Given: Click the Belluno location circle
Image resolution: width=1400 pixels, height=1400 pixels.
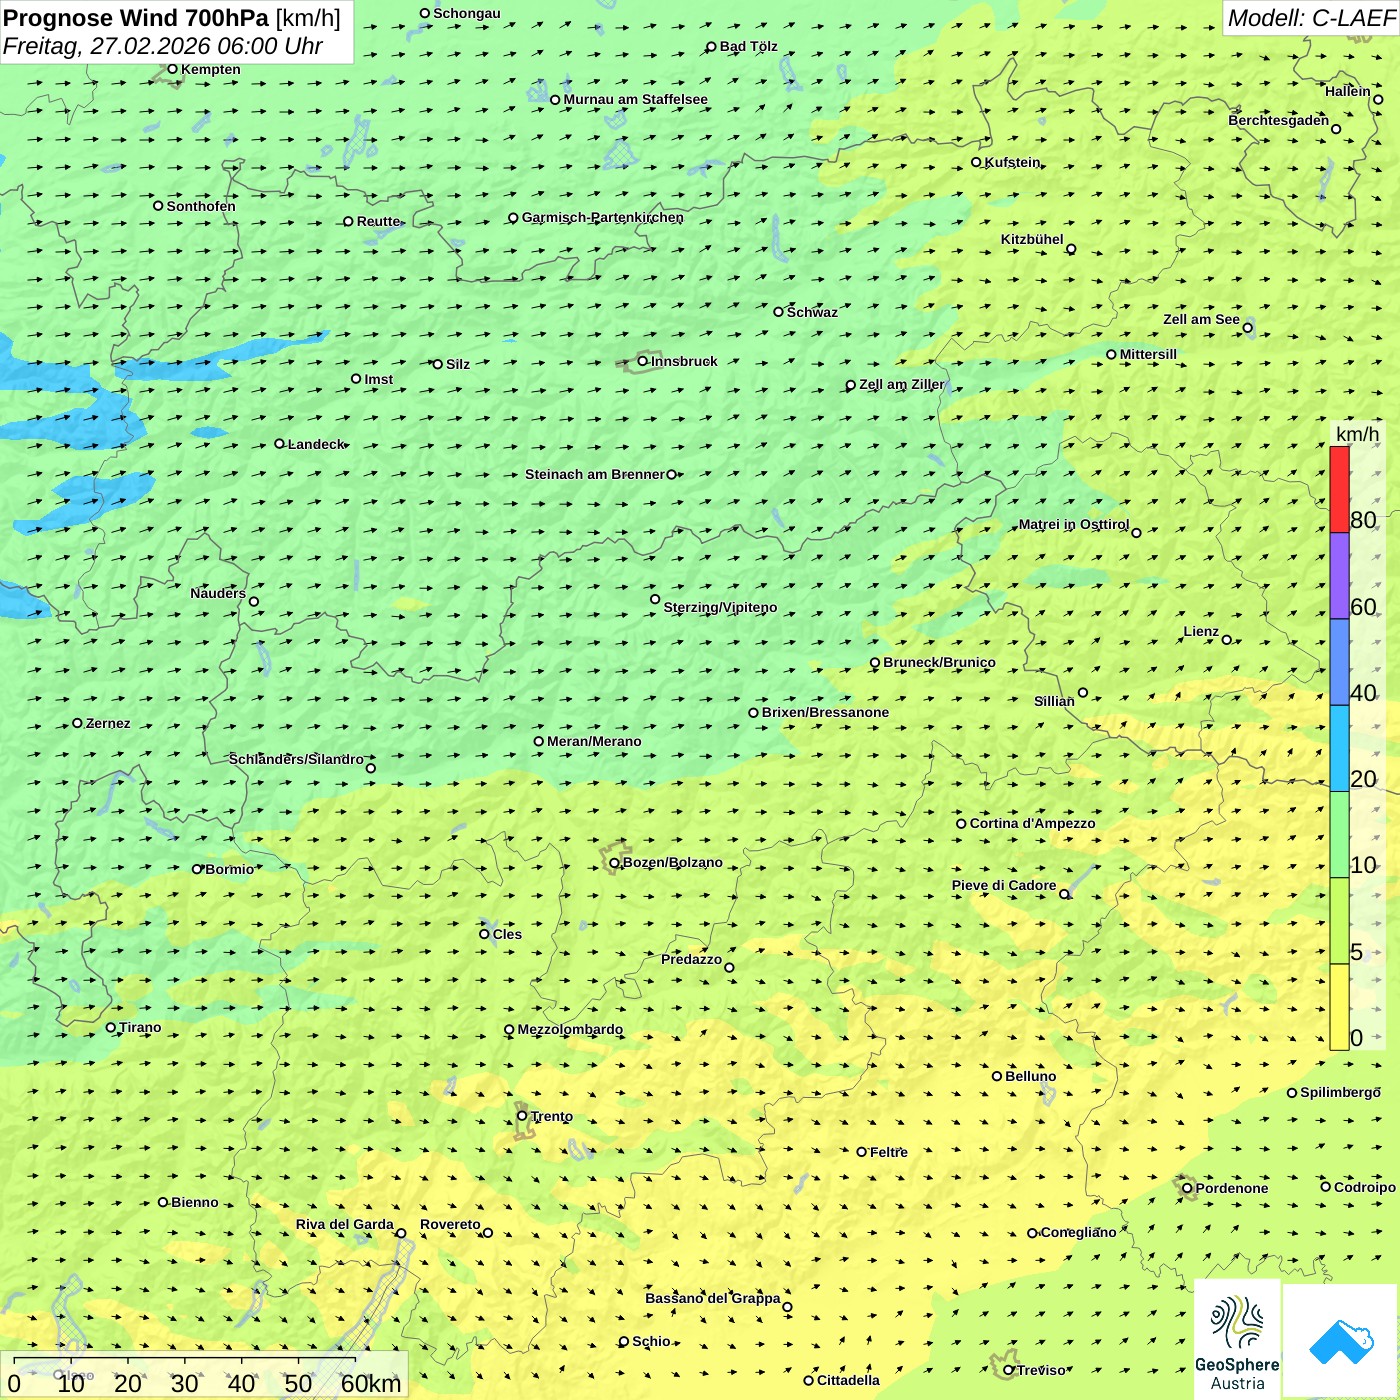Looking at the screenshot, I should coord(997,1076).
